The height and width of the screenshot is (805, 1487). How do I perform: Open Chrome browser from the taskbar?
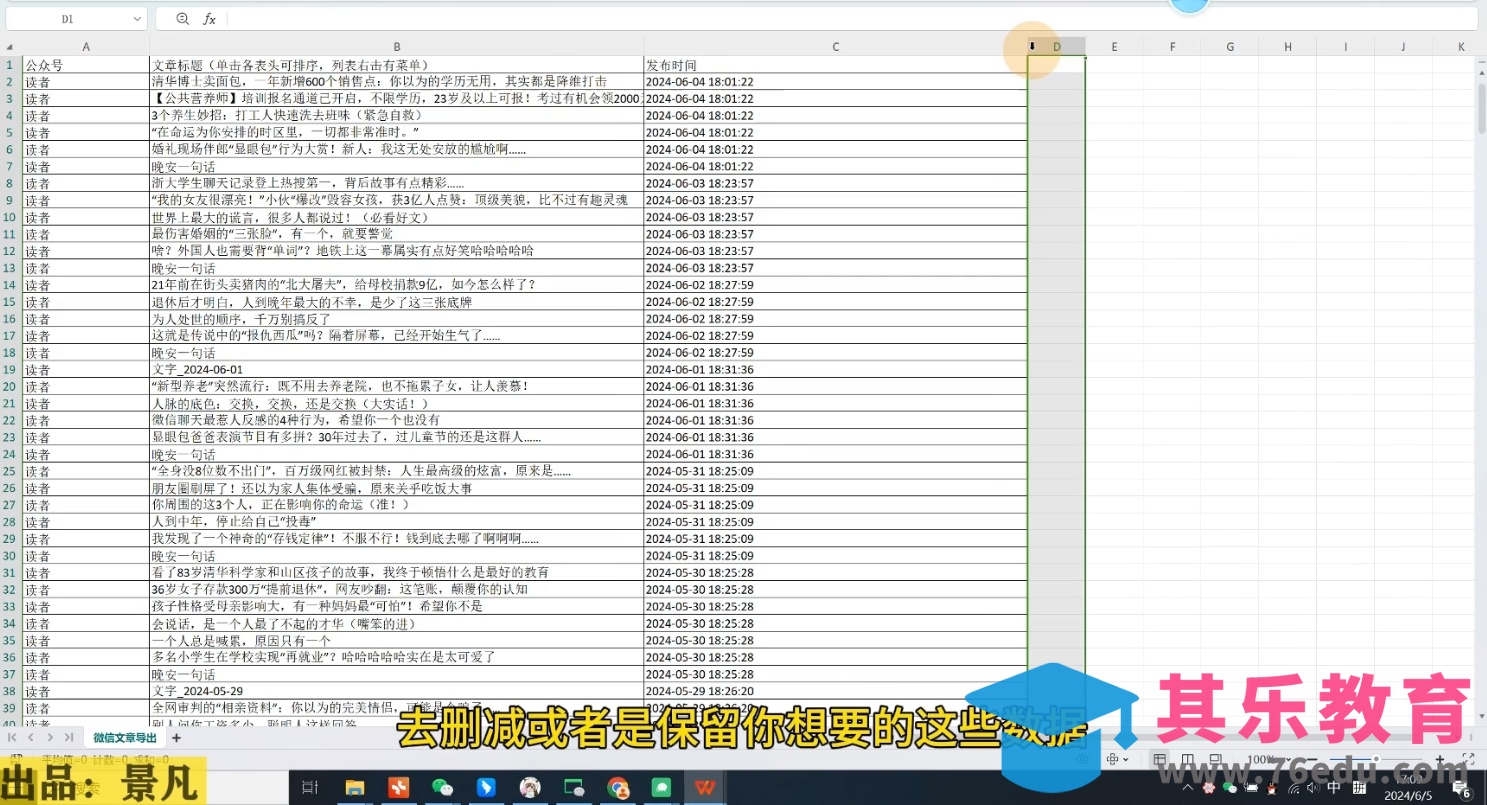click(617, 787)
